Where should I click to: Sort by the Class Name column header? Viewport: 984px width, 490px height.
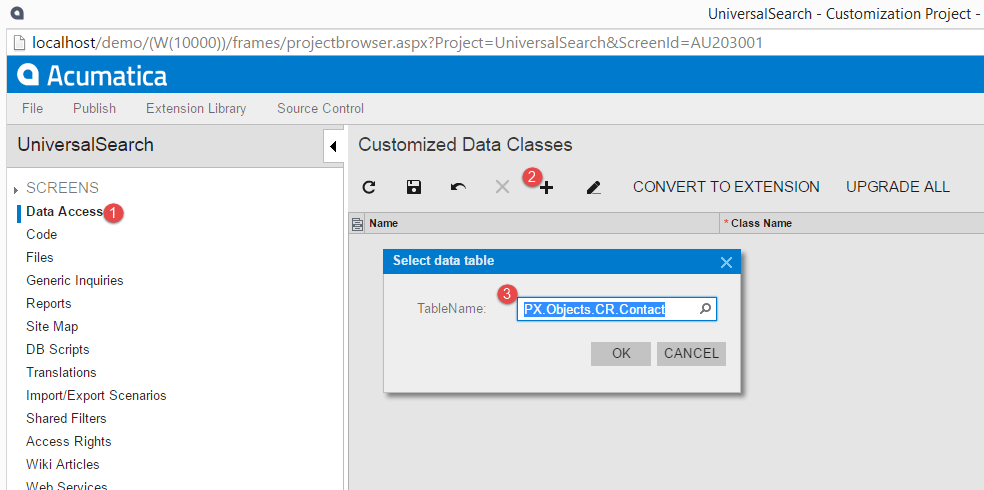pyautogui.click(x=762, y=224)
